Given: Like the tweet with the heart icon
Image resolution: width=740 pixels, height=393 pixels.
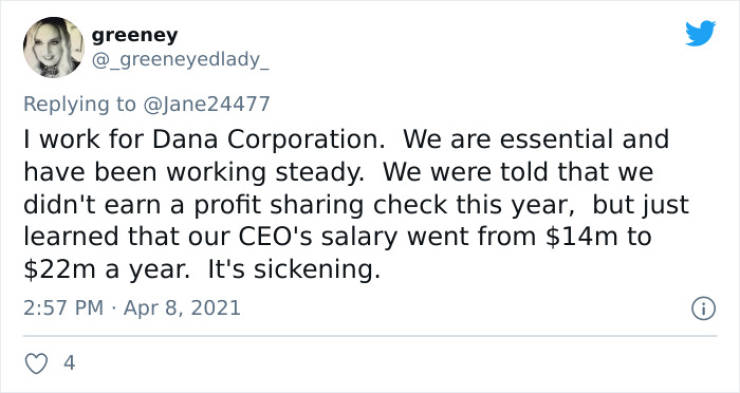Looking at the screenshot, I should tap(36, 364).
